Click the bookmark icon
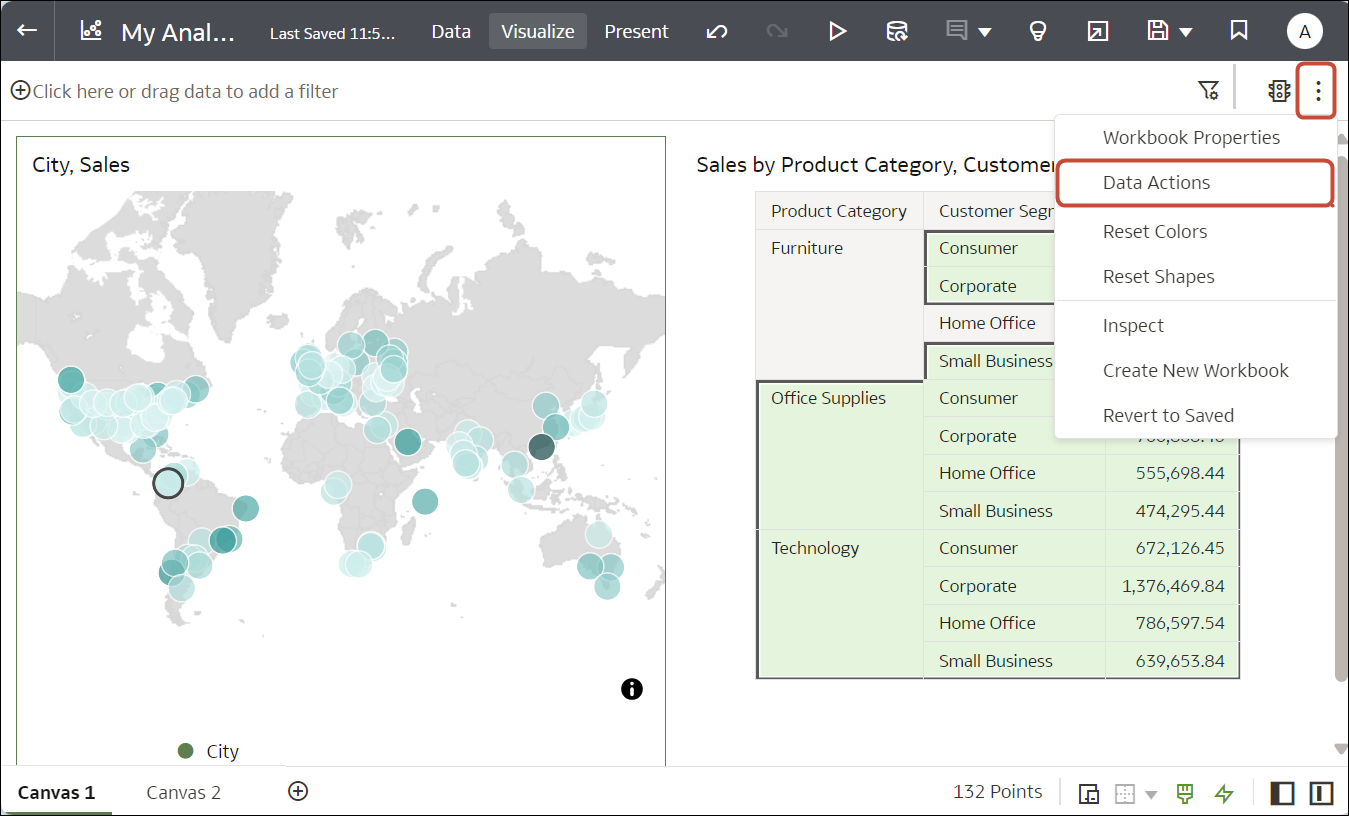1349x816 pixels. 1239,31
